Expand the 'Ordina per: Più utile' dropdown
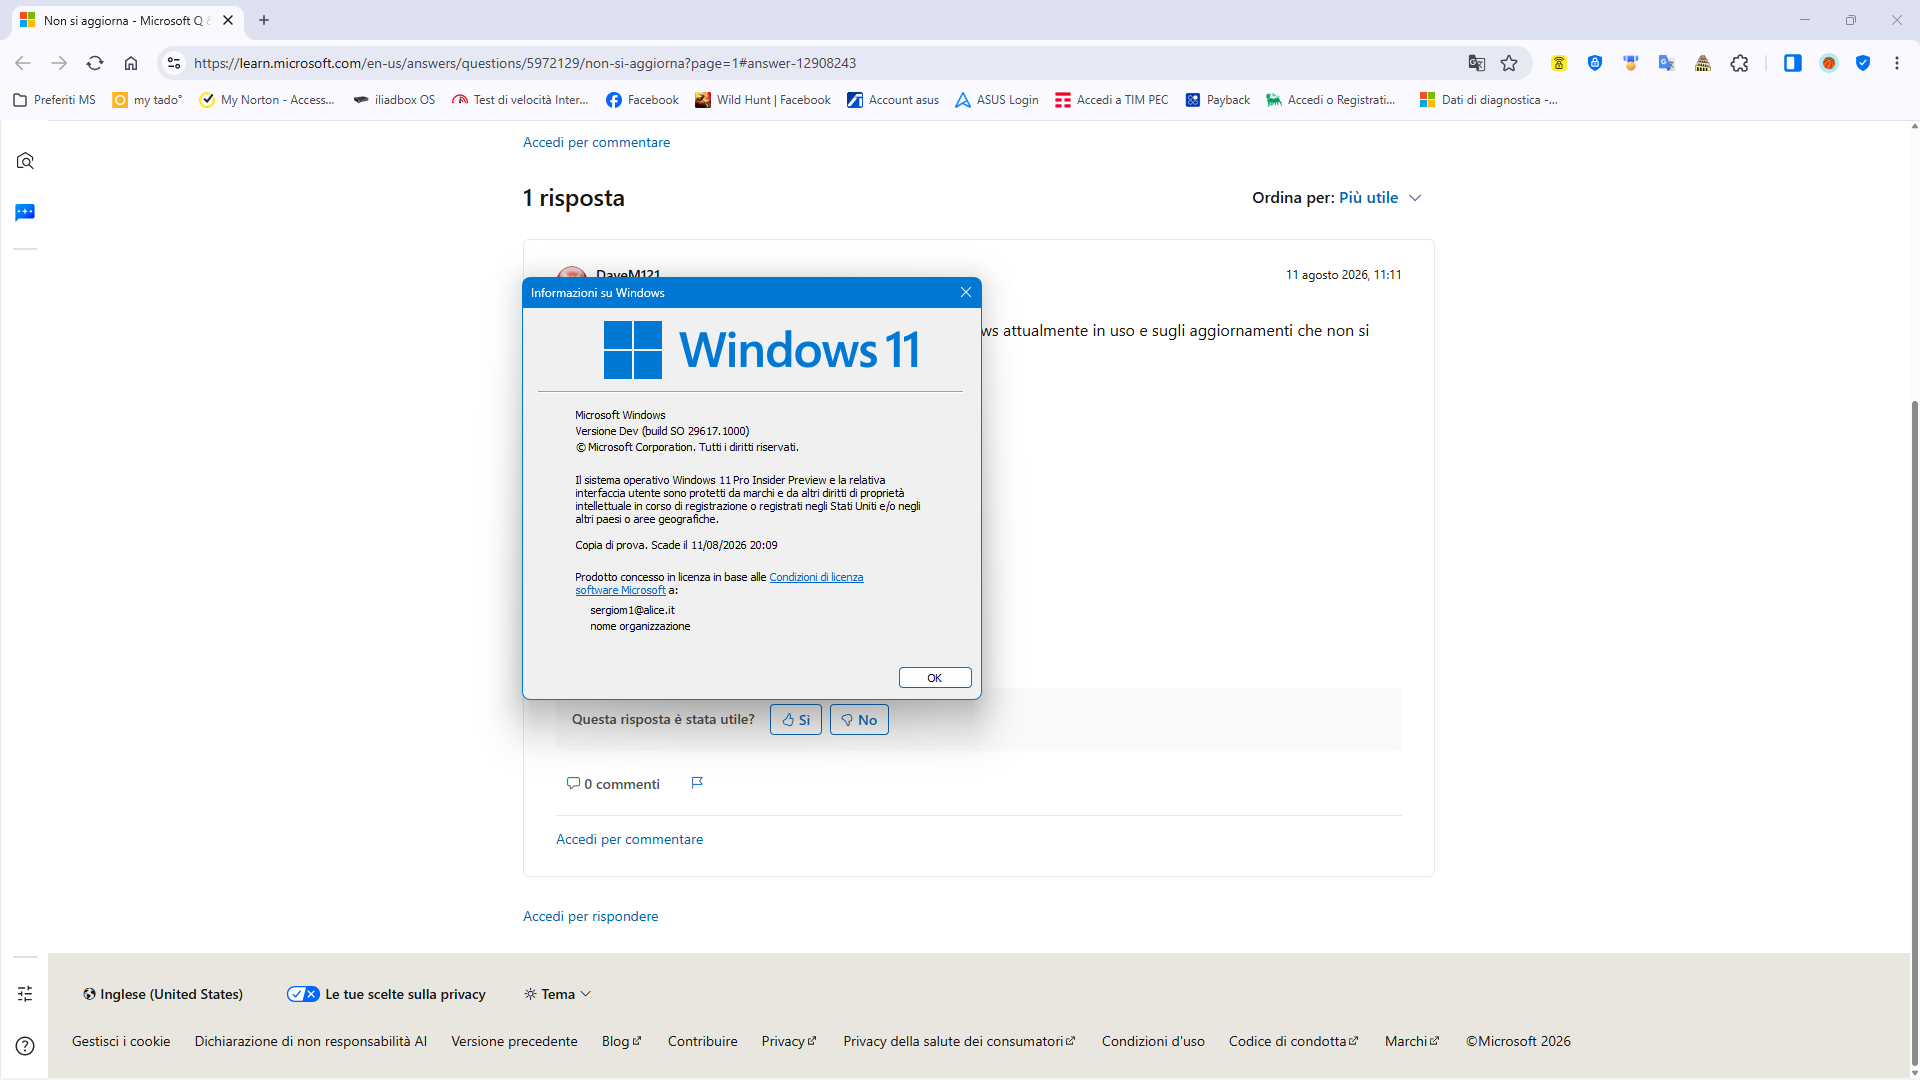Image resolution: width=1920 pixels, height=1080 pixels. click(1337, 198)
